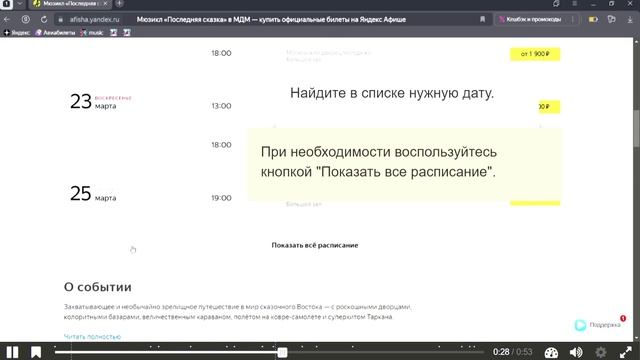Expand the tab list dropdown arrow
Viewport: 640px width, 360px height.
20,4
